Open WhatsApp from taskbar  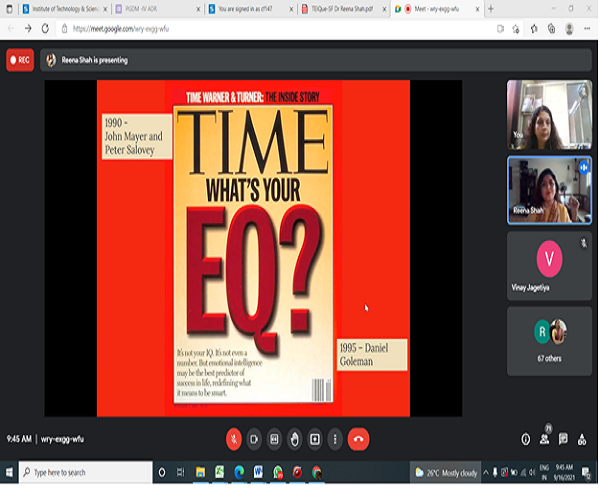[278, 472]
